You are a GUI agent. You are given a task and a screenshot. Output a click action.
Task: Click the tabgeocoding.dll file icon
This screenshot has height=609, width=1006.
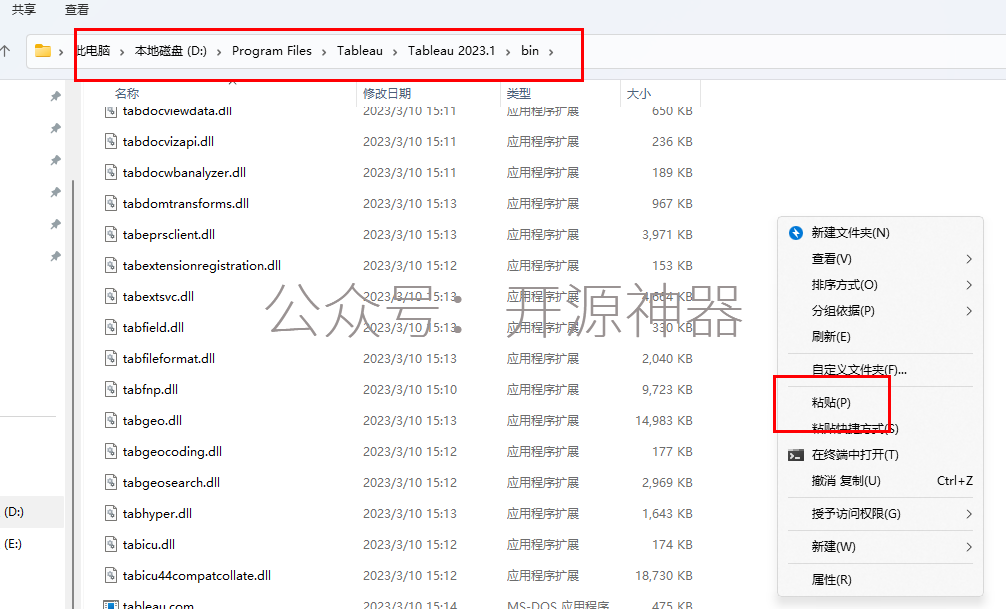click(111, 451)
